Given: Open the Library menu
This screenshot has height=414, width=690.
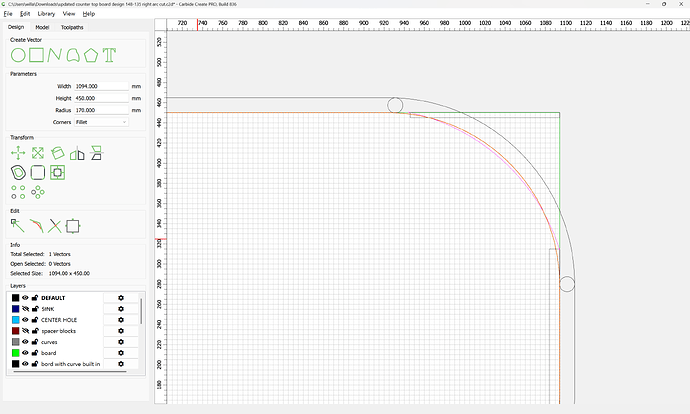Looking at the screenshot, I should [45, 15].
